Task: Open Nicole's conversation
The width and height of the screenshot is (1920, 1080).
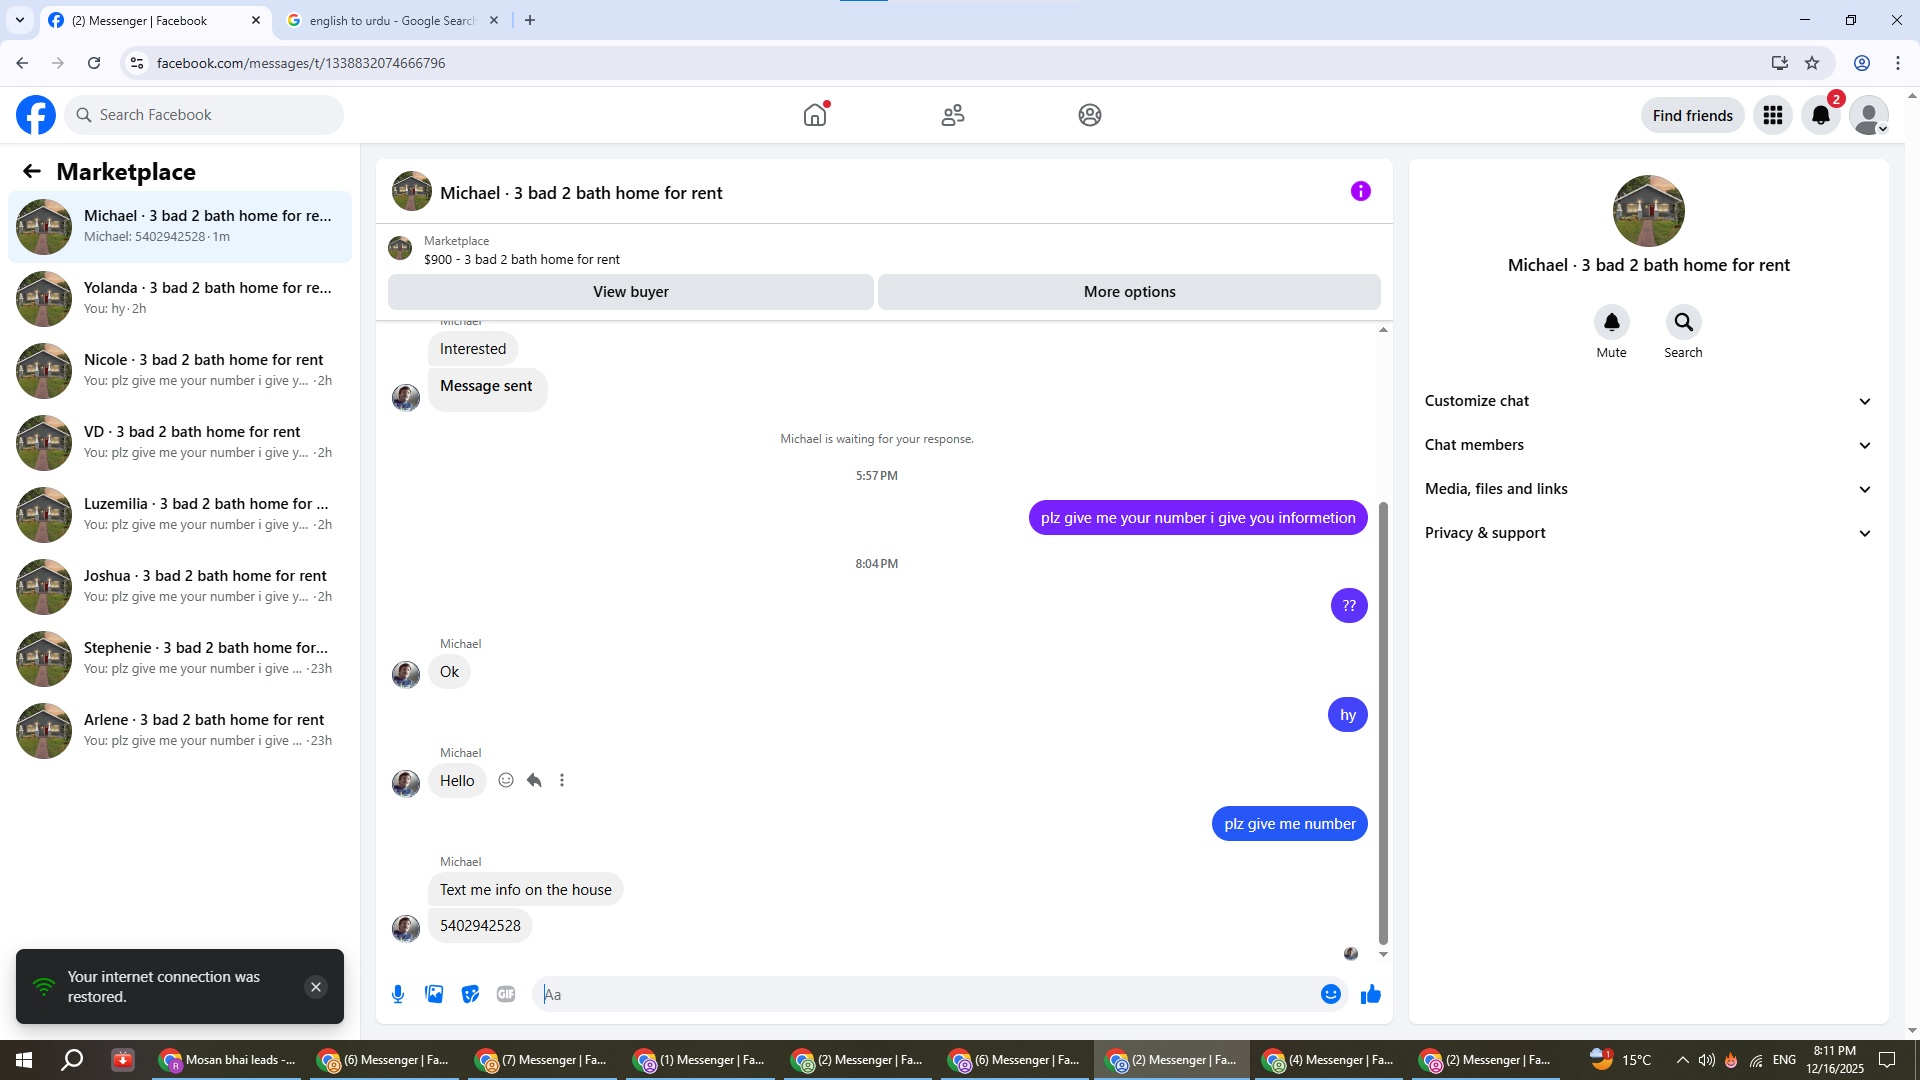Action: [180, 370]
